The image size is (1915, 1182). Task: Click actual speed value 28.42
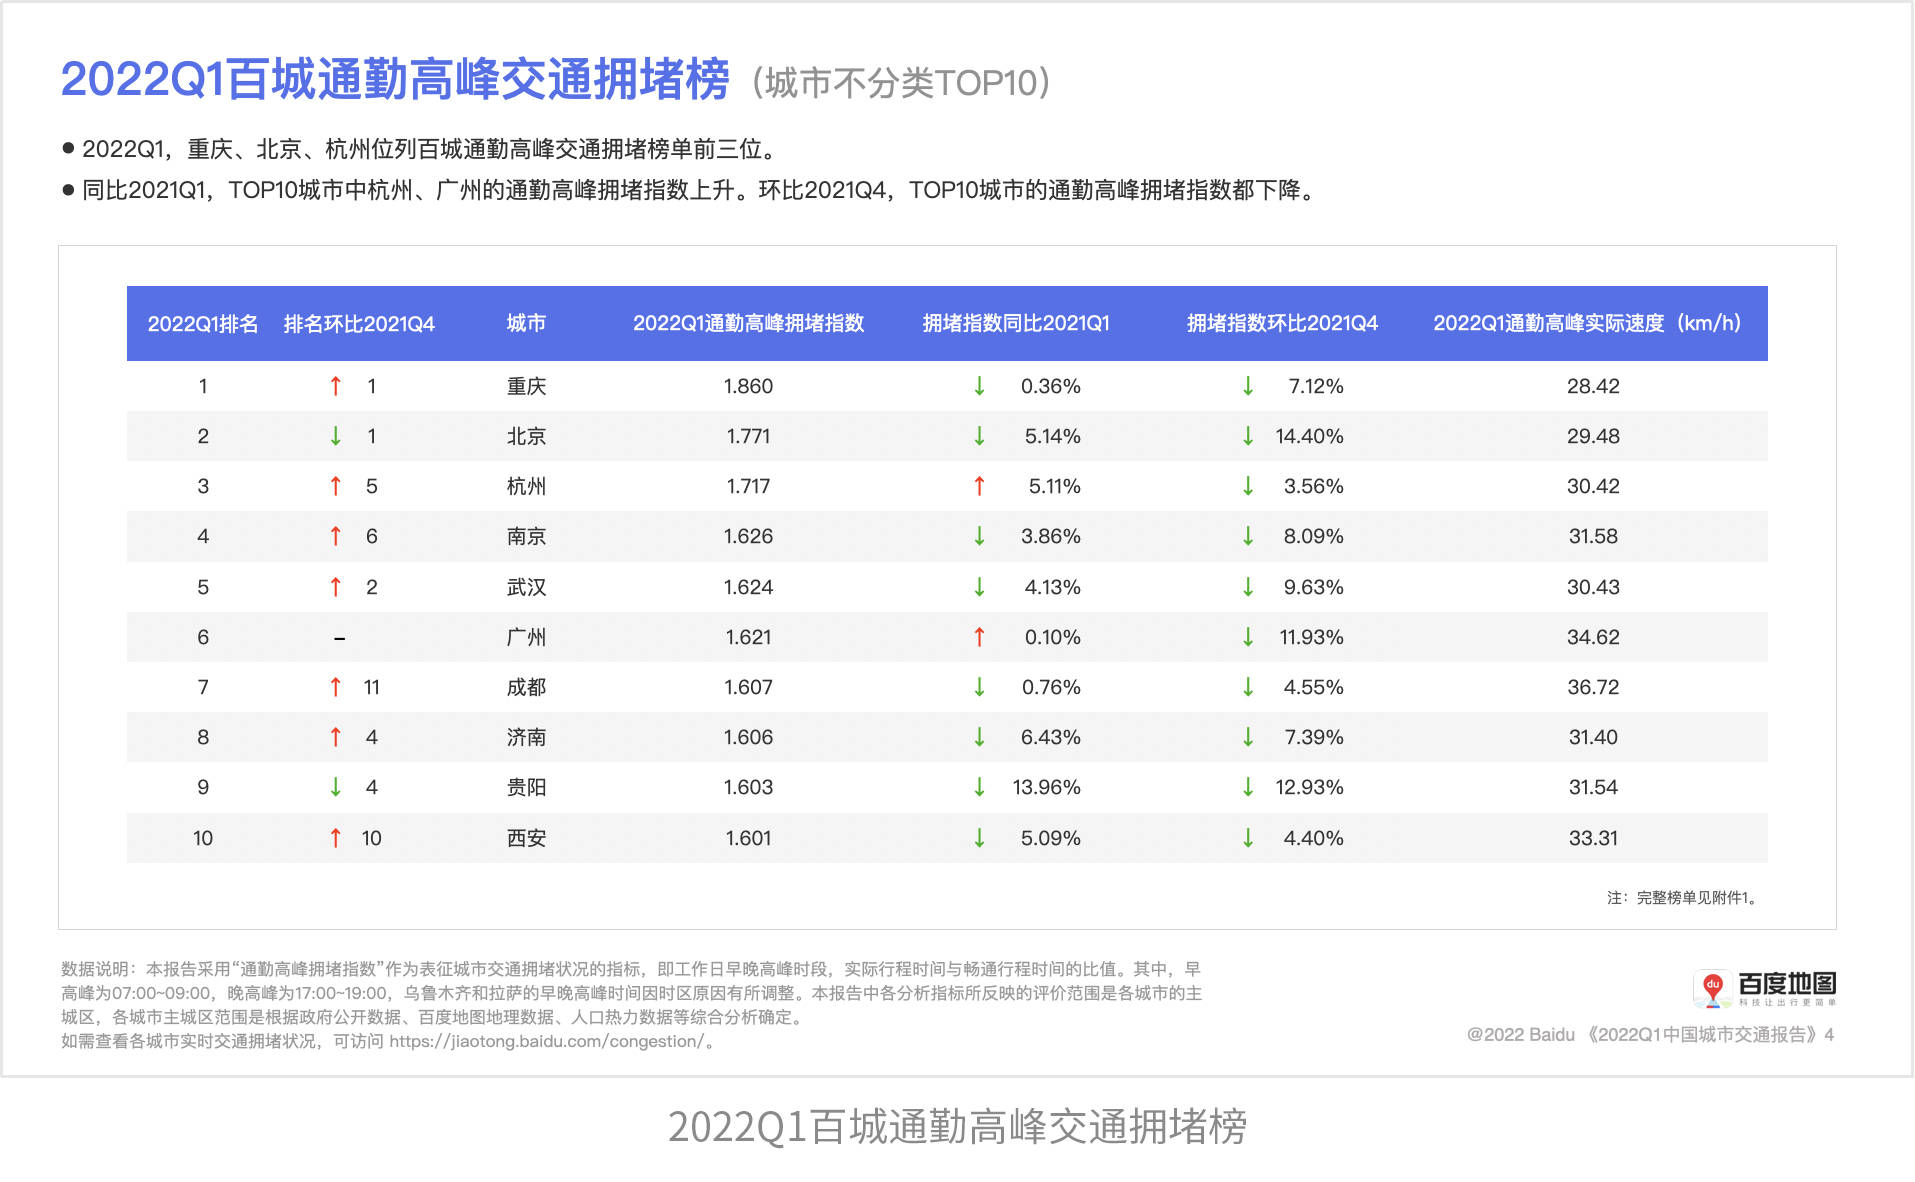tap(1593, 386)
